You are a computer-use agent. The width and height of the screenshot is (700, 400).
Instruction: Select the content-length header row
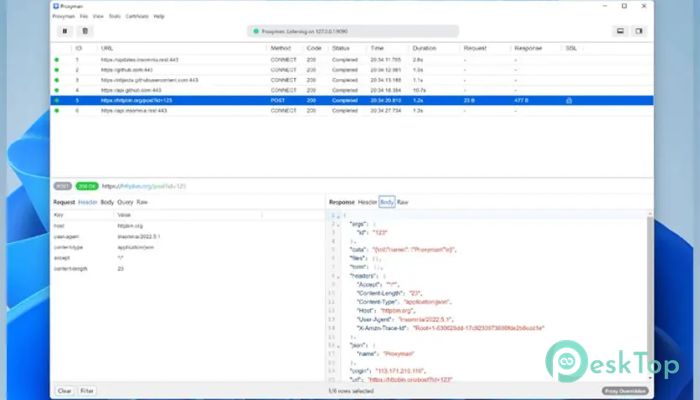pos(188,269)
